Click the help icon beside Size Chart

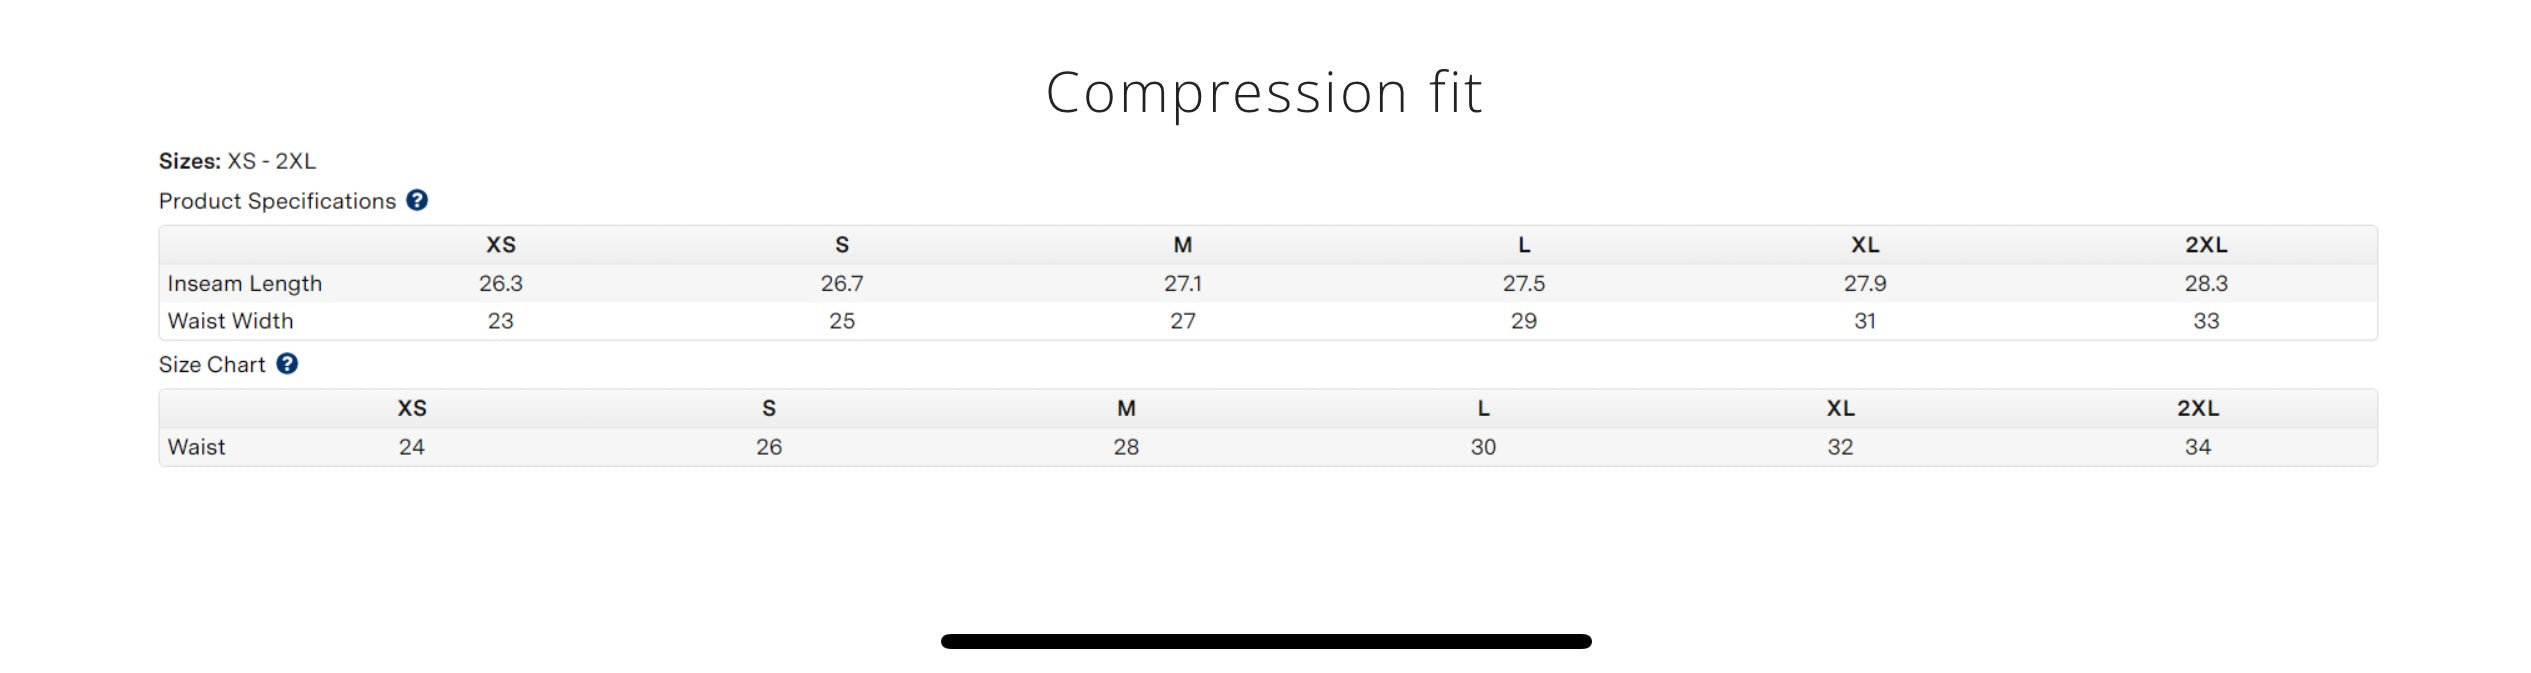coord(287,364)
